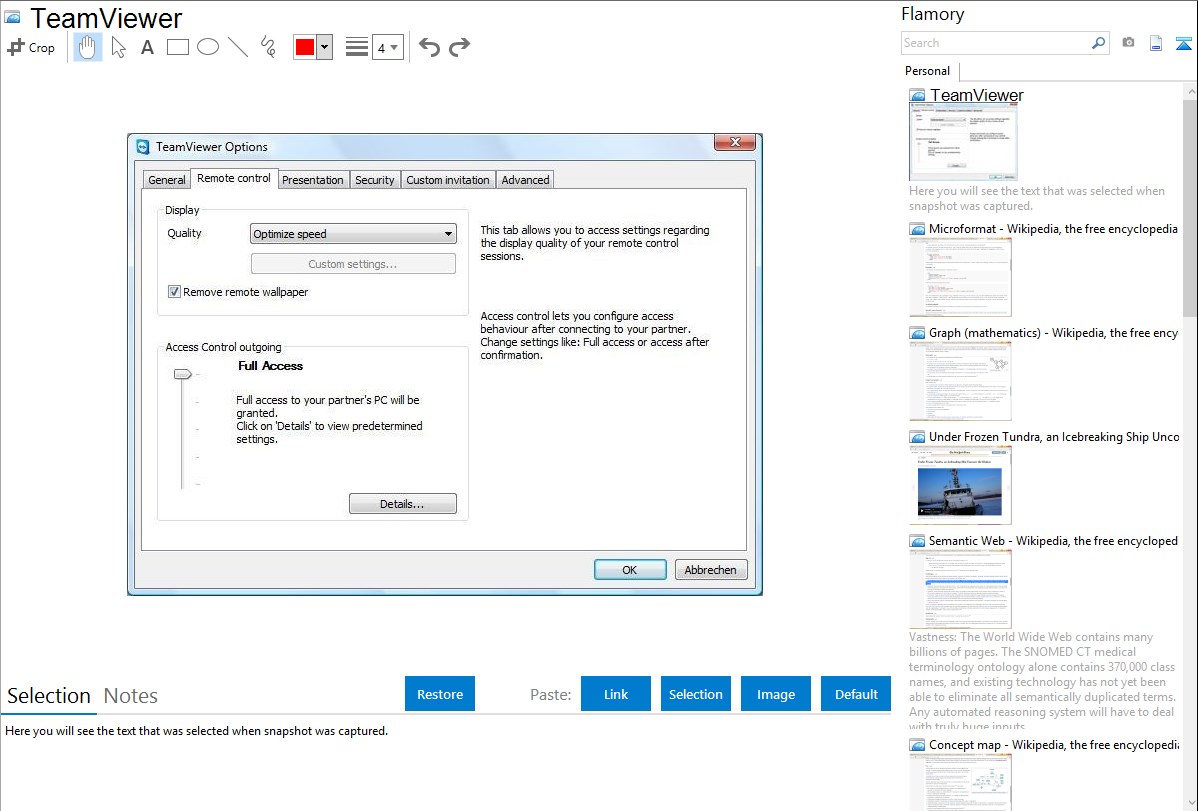The height and width of the screenshot is (811, 1198).
Task: Click the Paste Default button
Action: point(856,694)
